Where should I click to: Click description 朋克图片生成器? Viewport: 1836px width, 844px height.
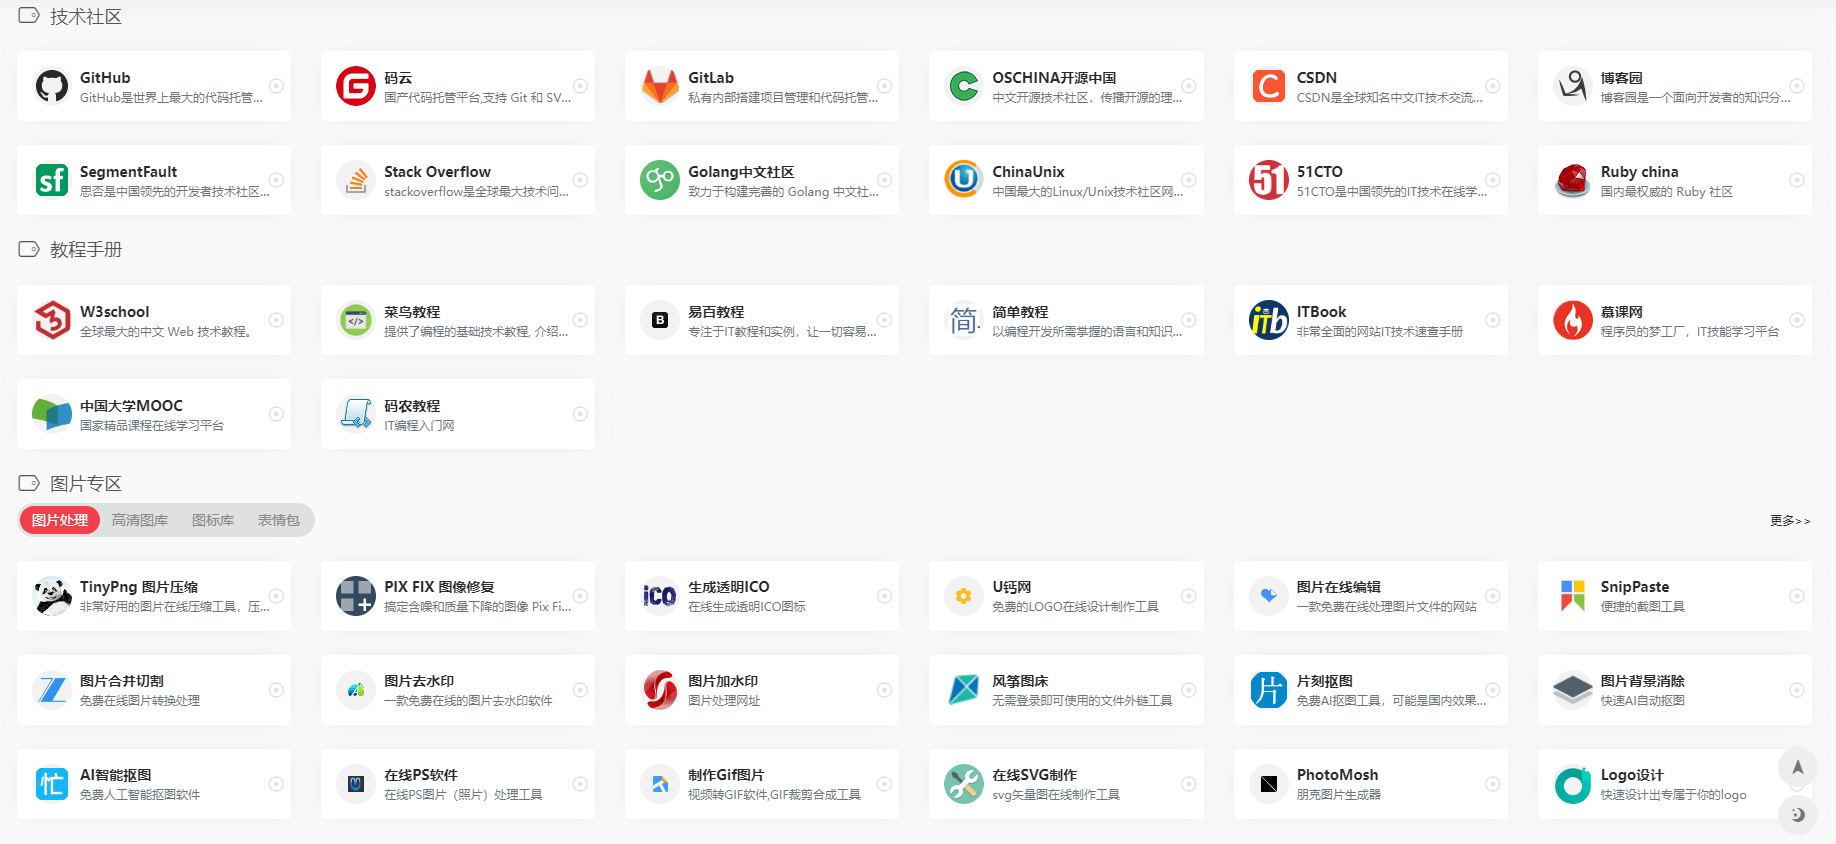pyautogui.click(x=1338, y=795)
